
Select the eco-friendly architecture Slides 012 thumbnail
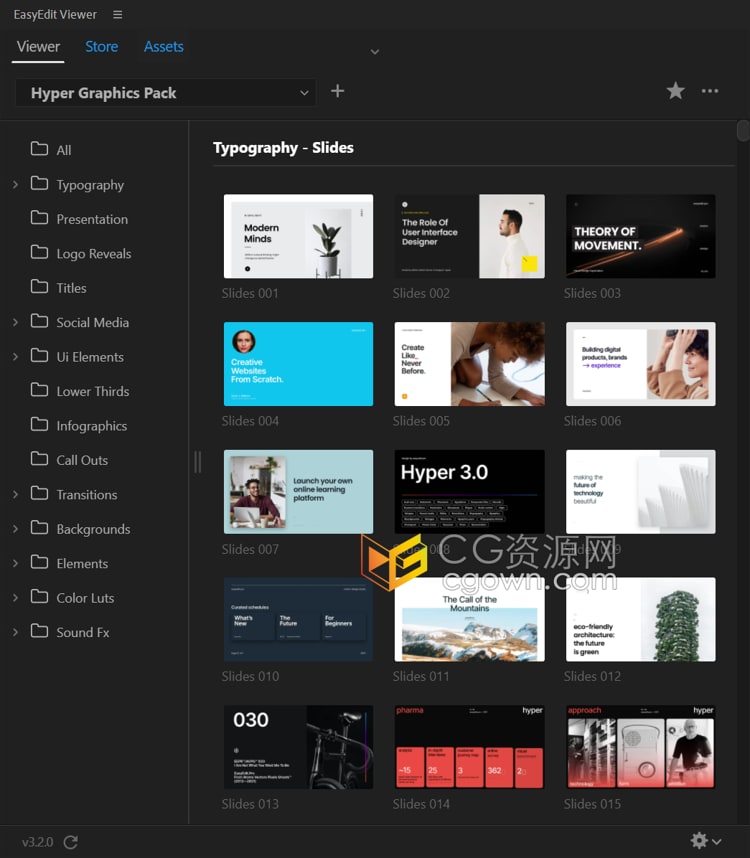click(x=641, y=619)
